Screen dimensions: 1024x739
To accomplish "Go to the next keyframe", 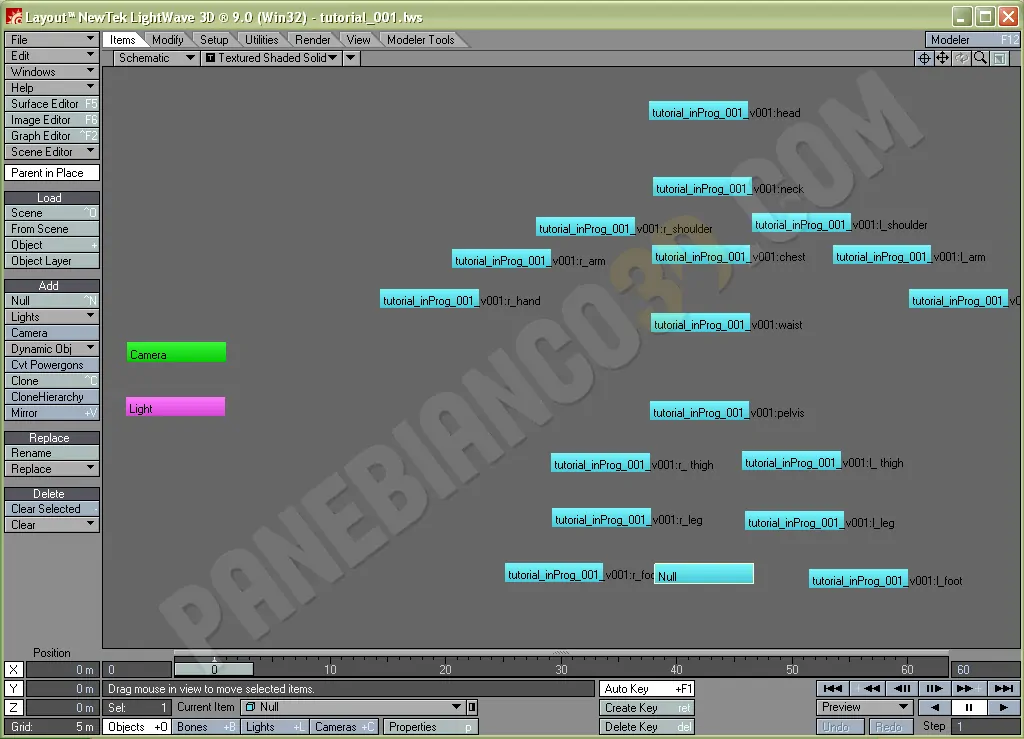I will 968,688.
